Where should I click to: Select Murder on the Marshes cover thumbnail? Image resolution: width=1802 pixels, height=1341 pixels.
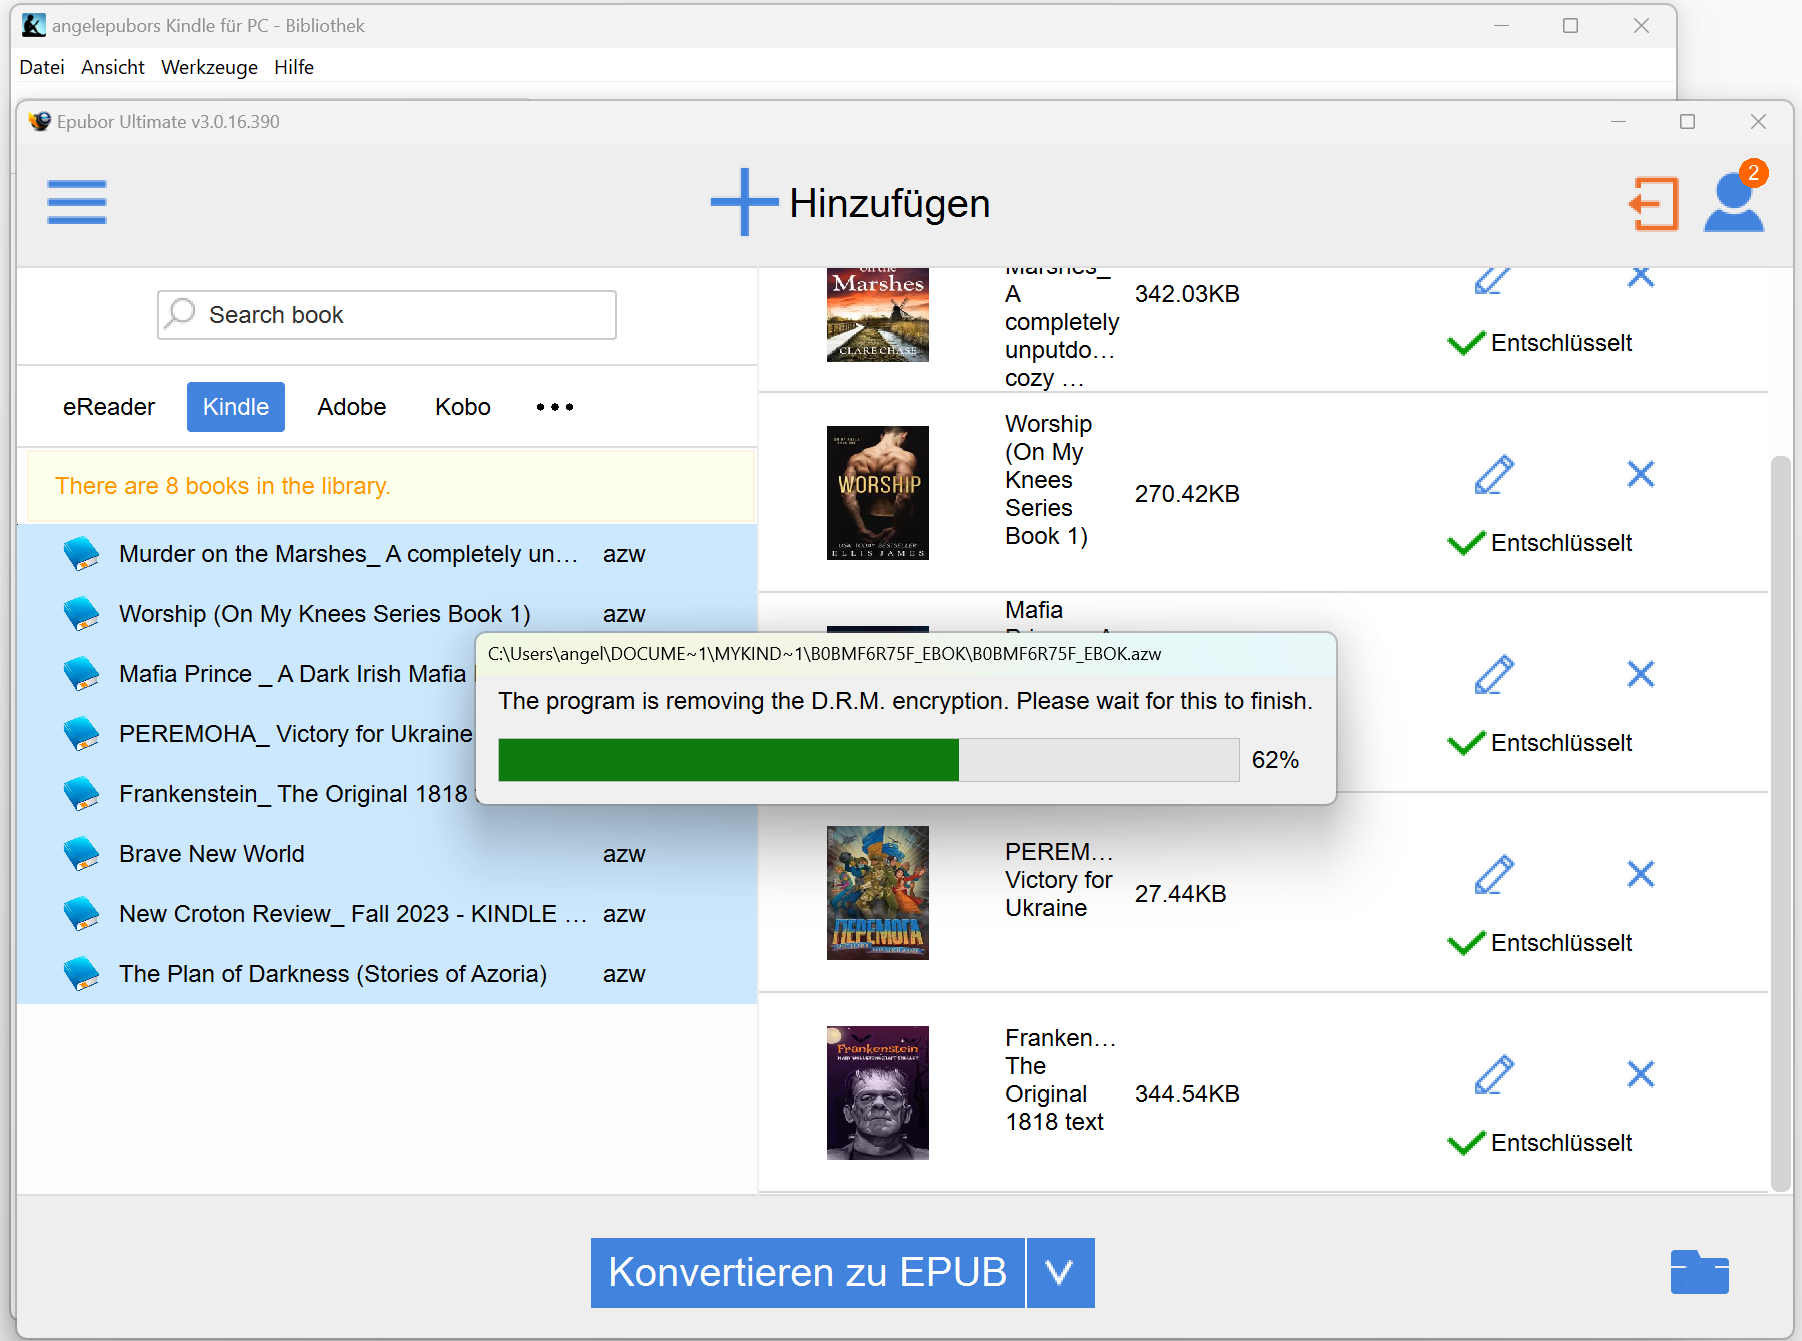coord(878,315)
